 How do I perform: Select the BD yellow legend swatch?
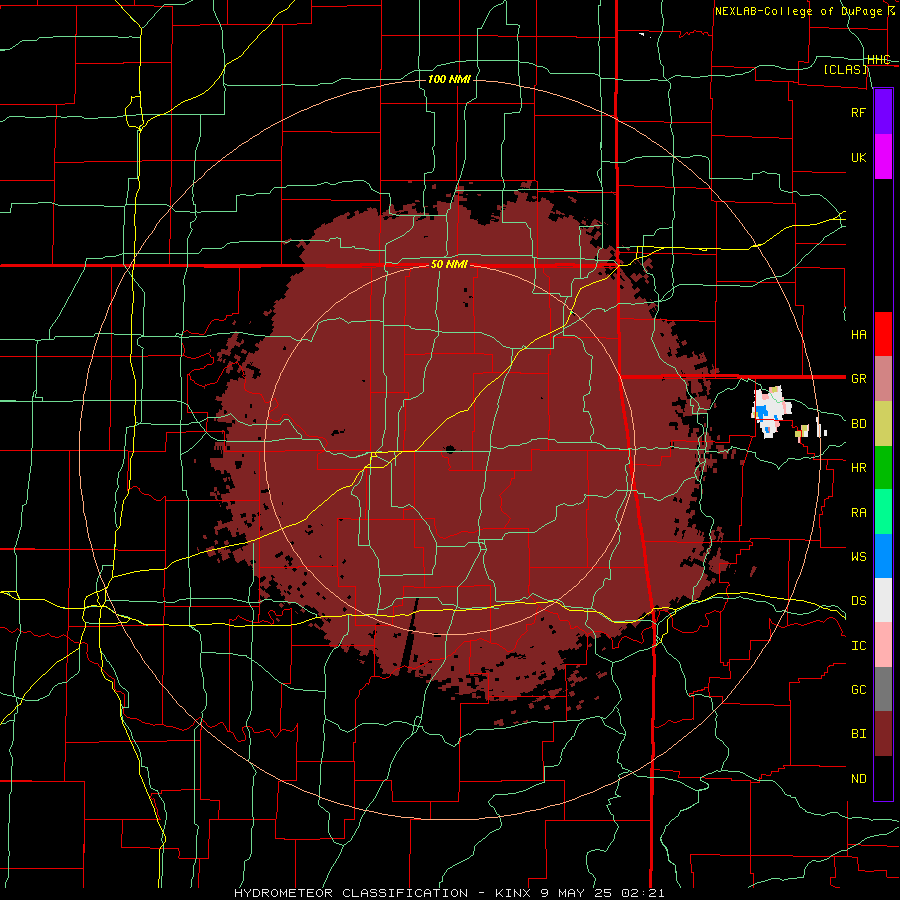coord(883,424)
